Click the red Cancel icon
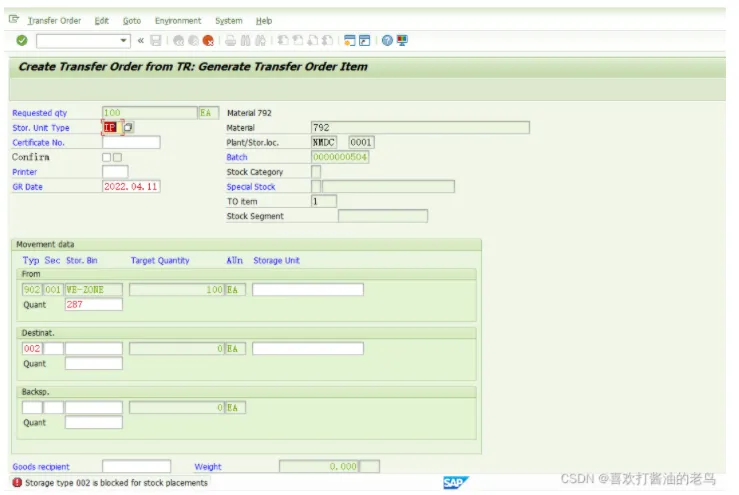 click(x=208, y=41)
